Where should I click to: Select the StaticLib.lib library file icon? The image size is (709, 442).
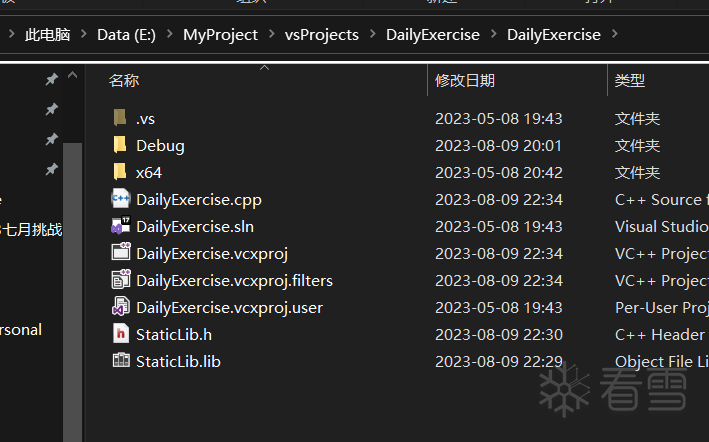coord(121,360)
